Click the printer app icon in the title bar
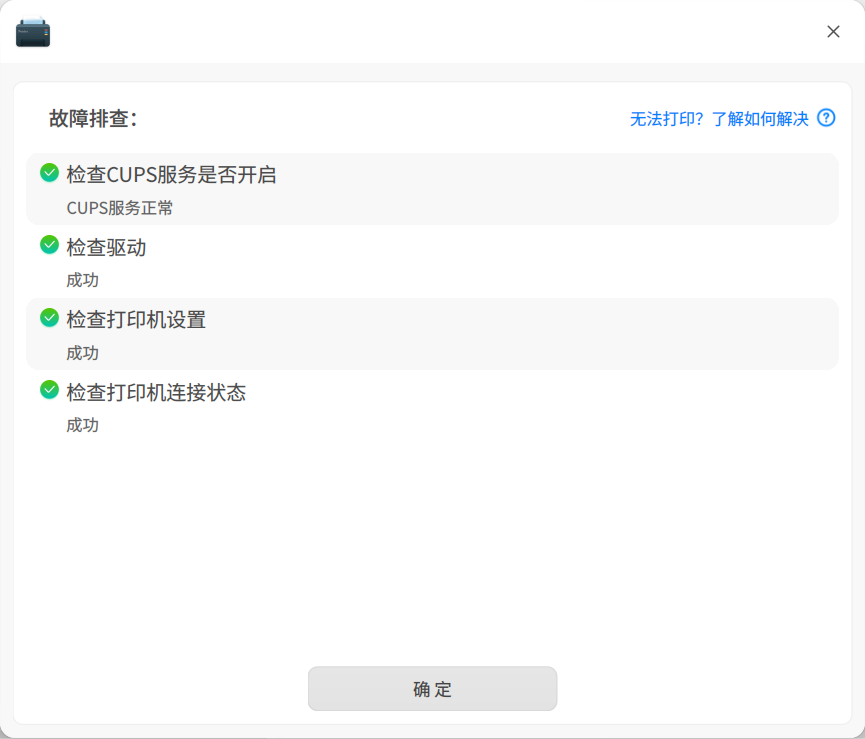 tap(33, 31)
